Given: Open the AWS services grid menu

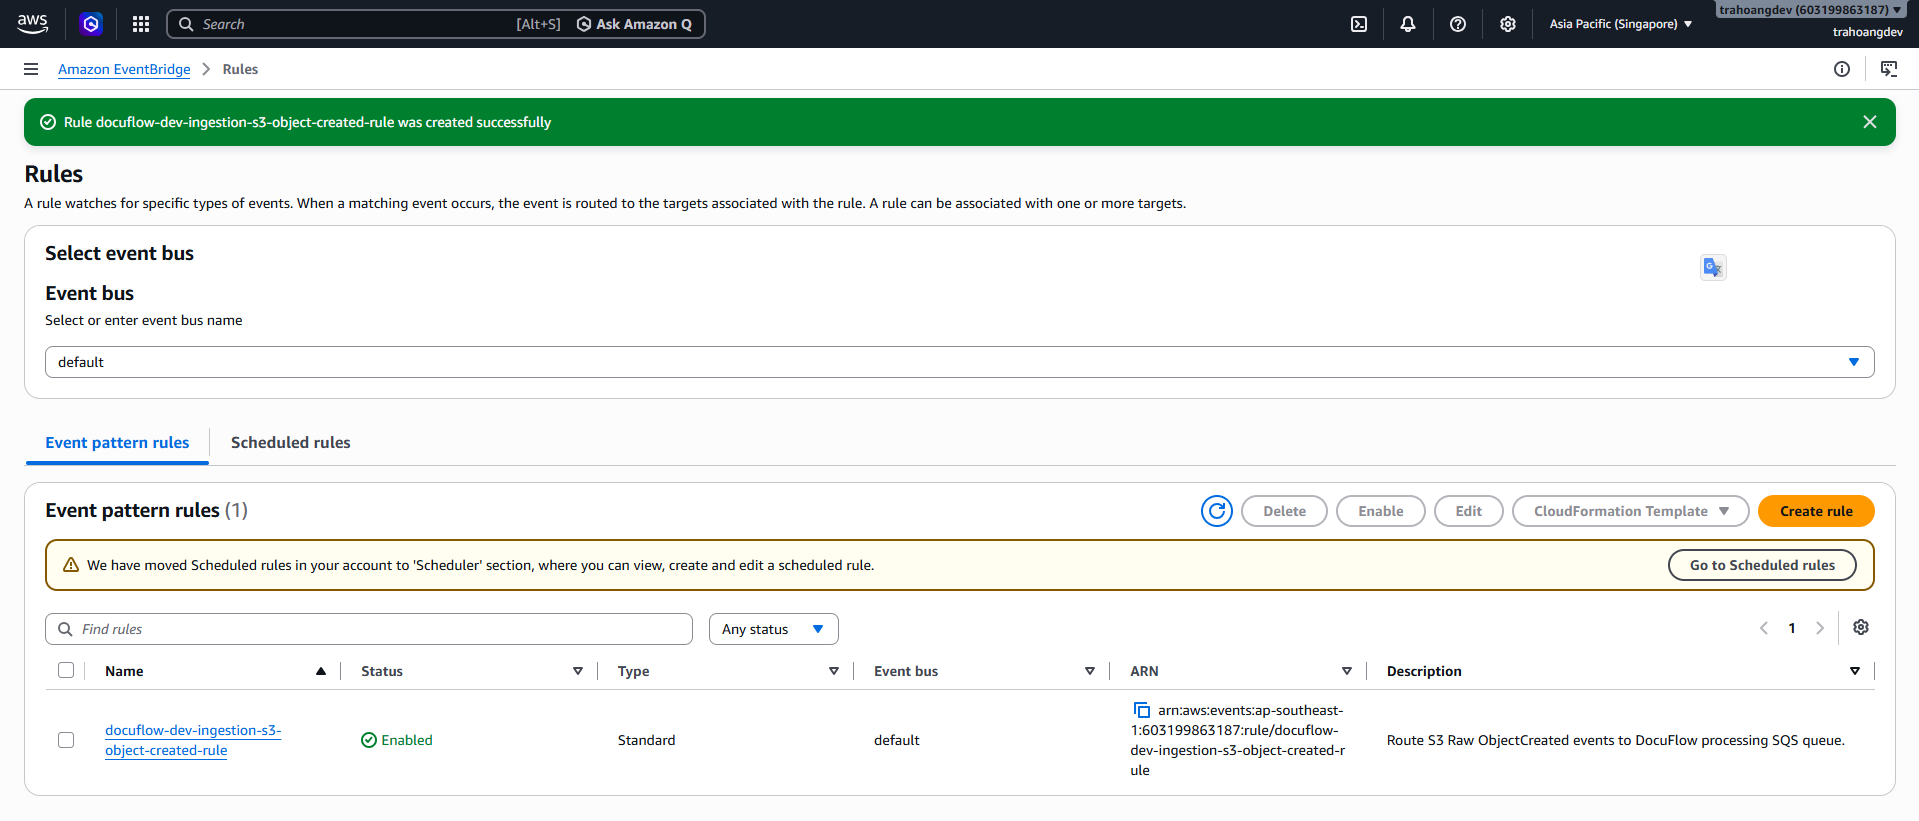Looking at the screenshot, I should [x=141, y=24].
